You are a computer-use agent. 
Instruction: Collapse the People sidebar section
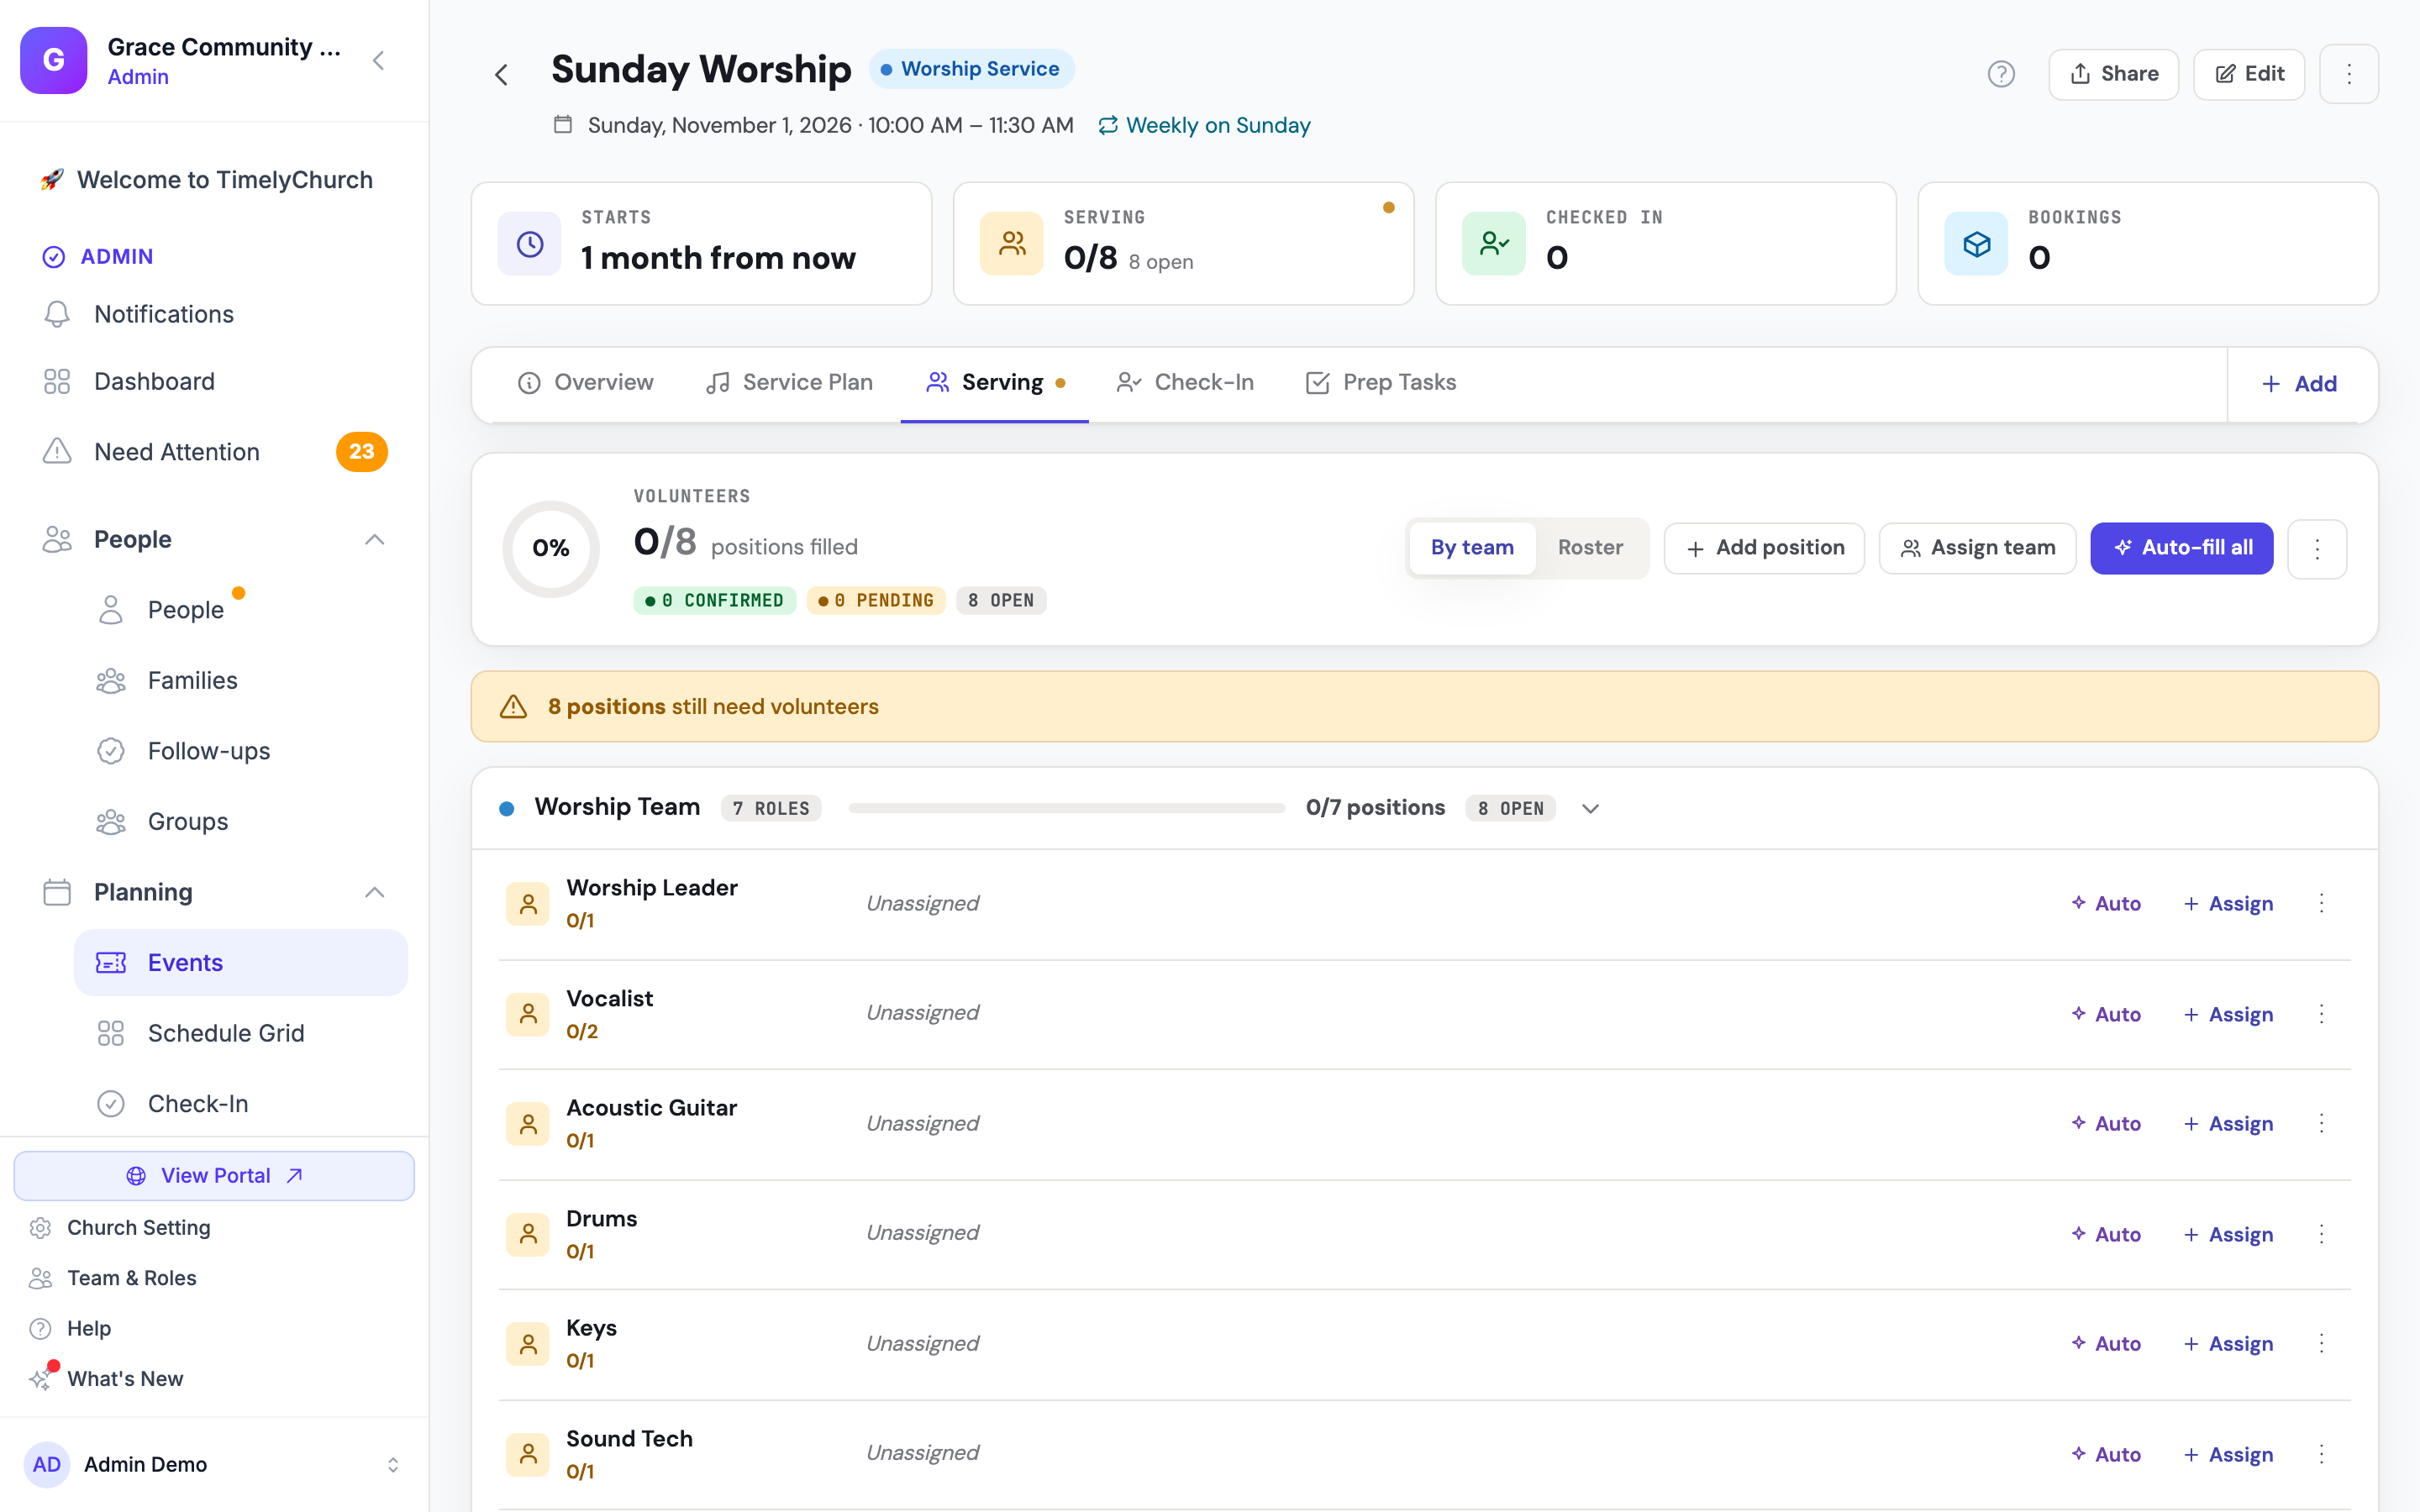[374, 540]
